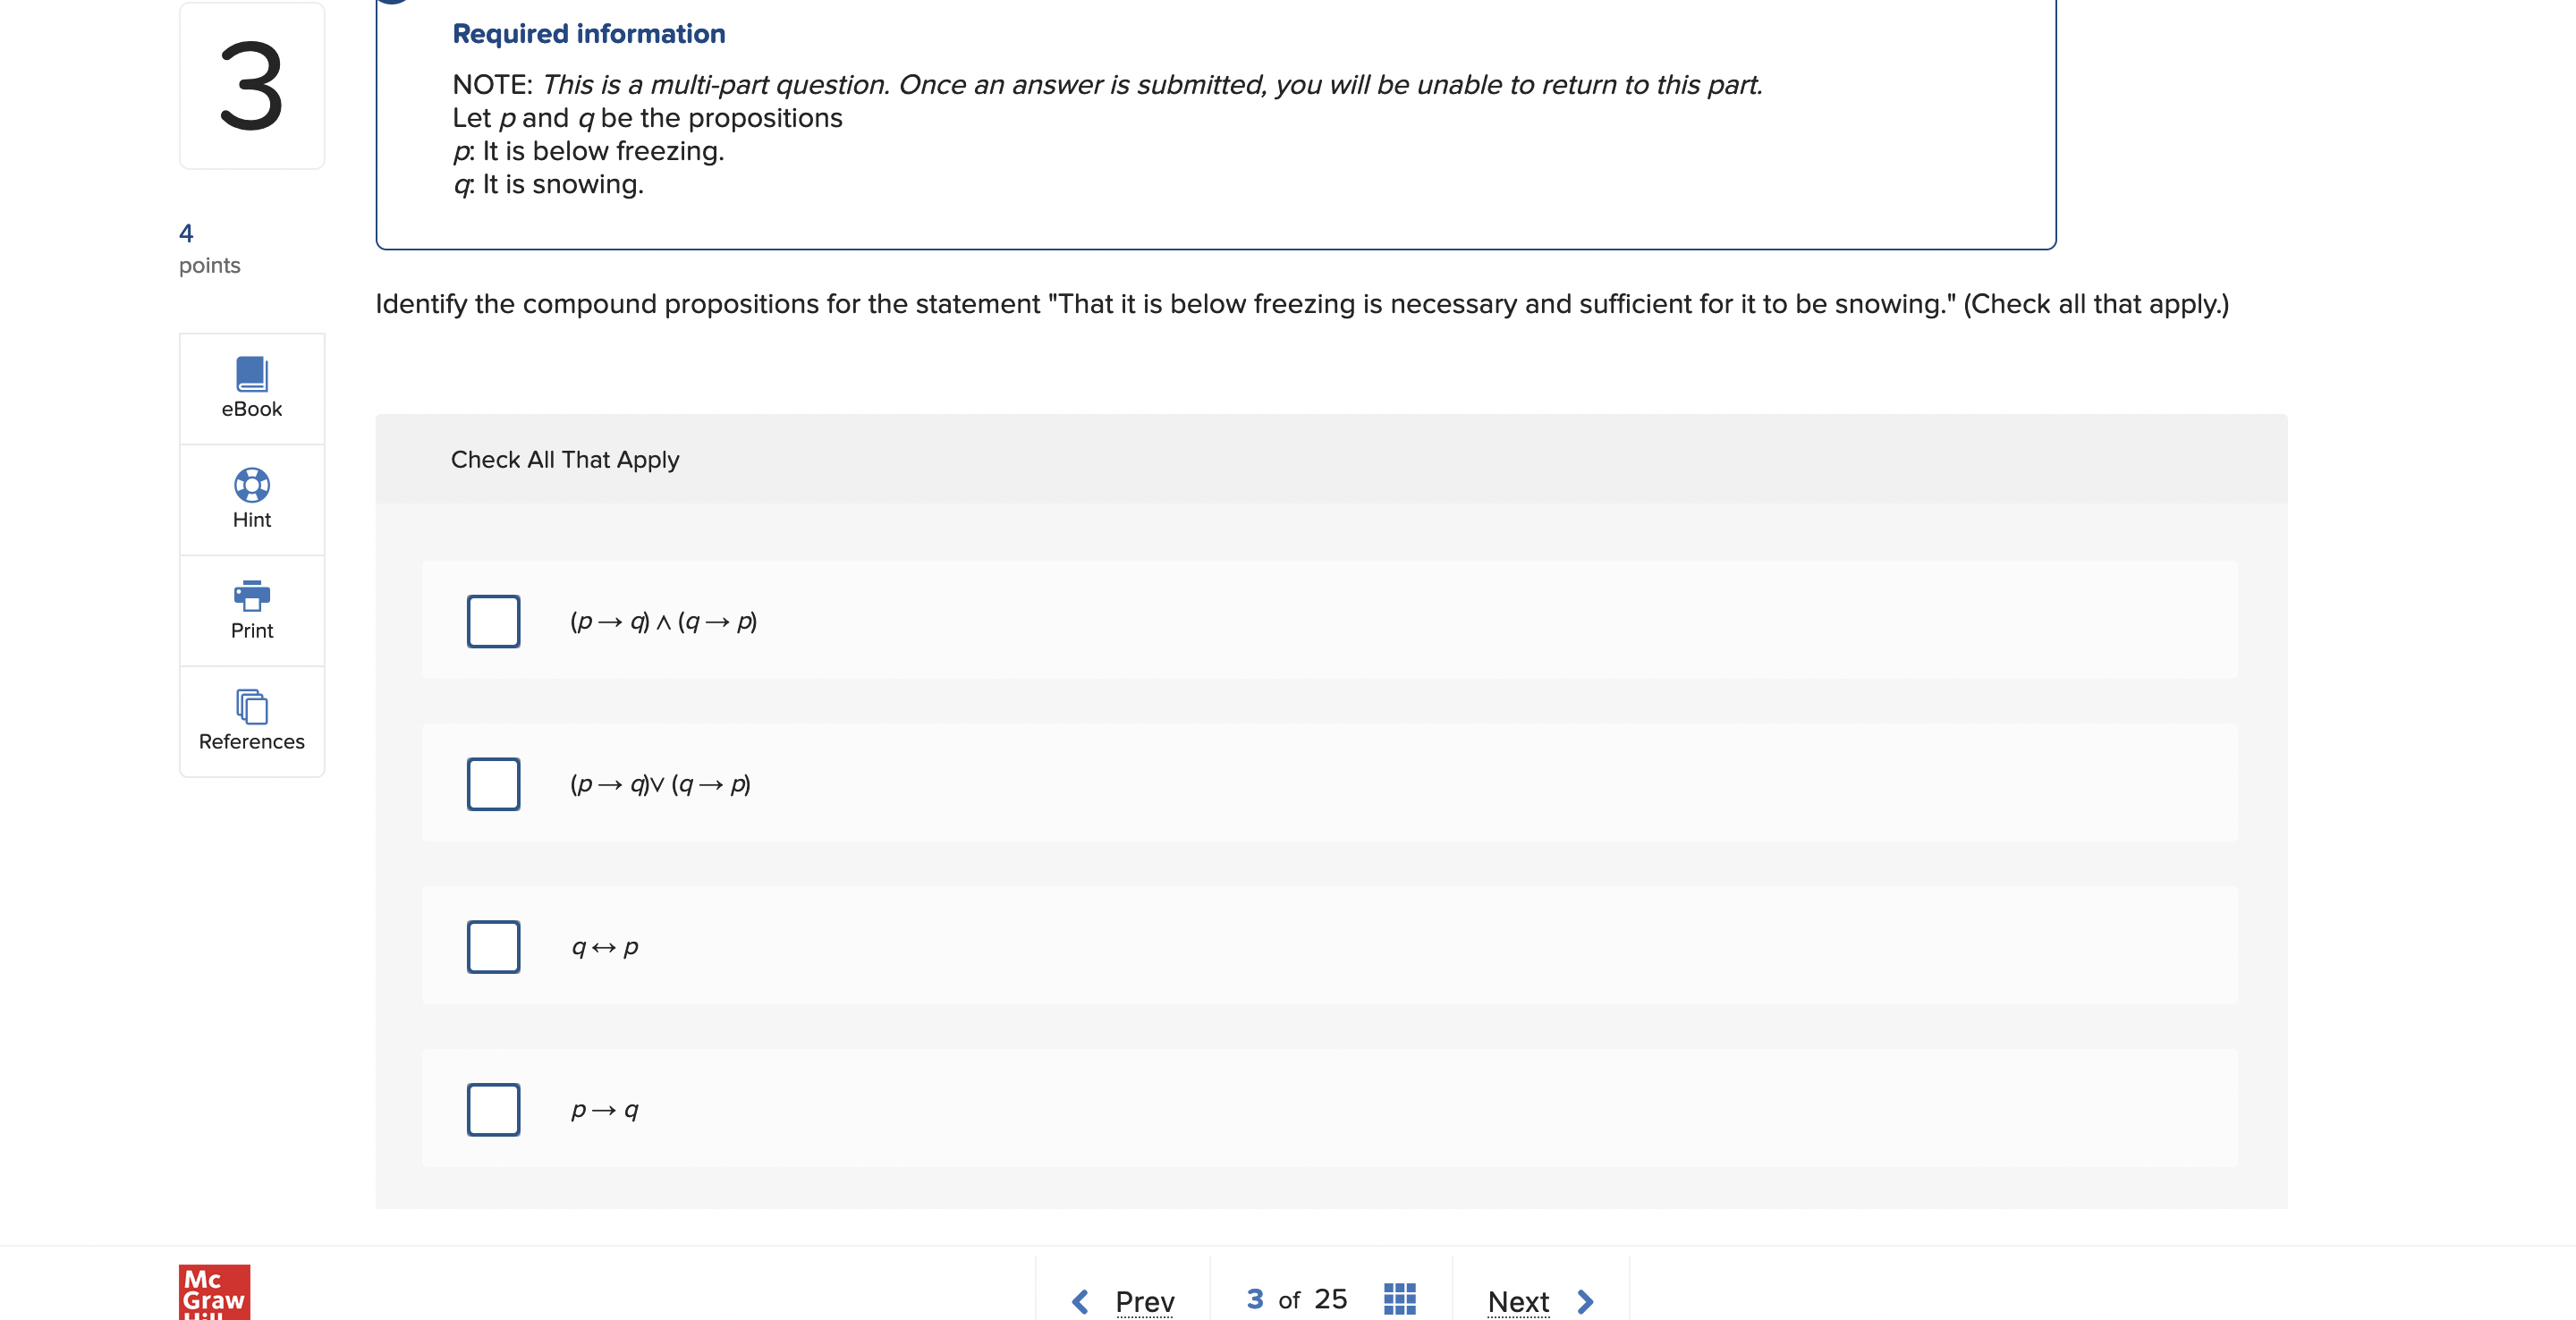The height and width of the screenshot is (1320, 2576).
Task: Open the References icon
Action: [251, 709]
